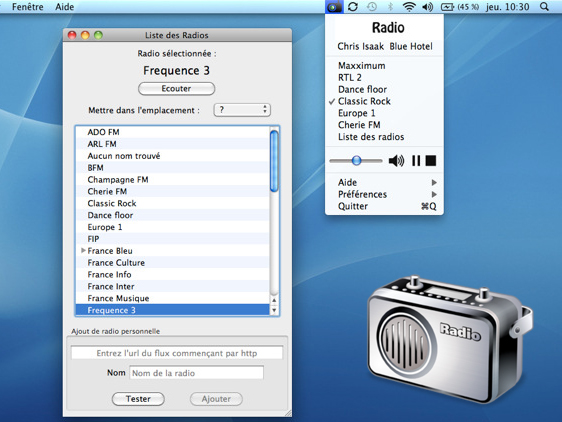
Task: Select Aucun nom trouvé in the list
Action: (173, 156)
